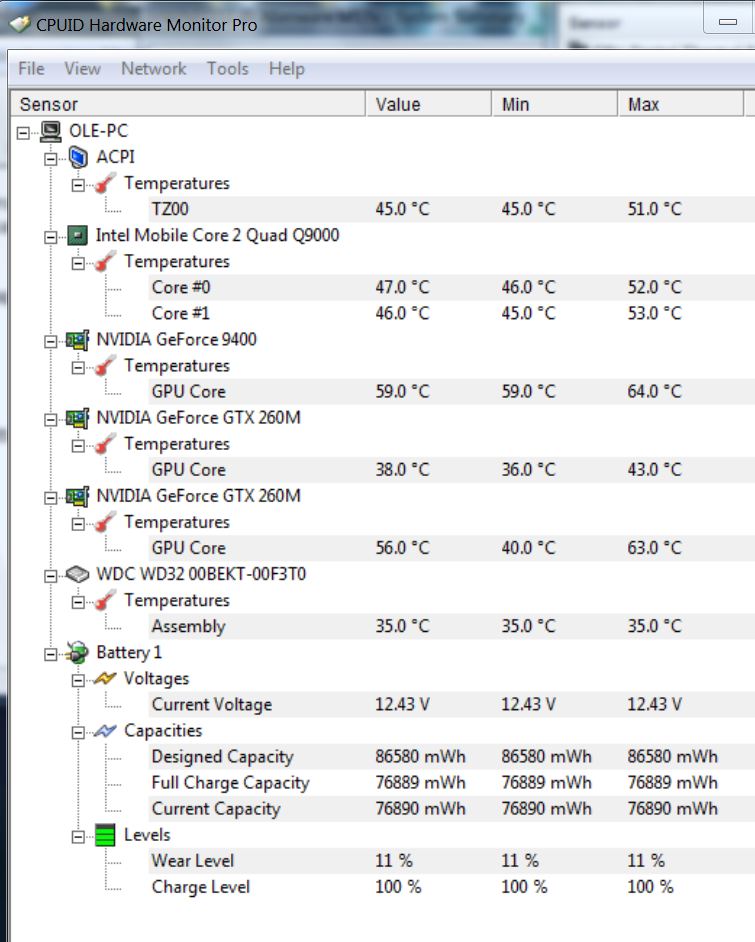Viewport: 755px width, 942px height.
Task: Open the Help menu
Action: pos(287,68)
